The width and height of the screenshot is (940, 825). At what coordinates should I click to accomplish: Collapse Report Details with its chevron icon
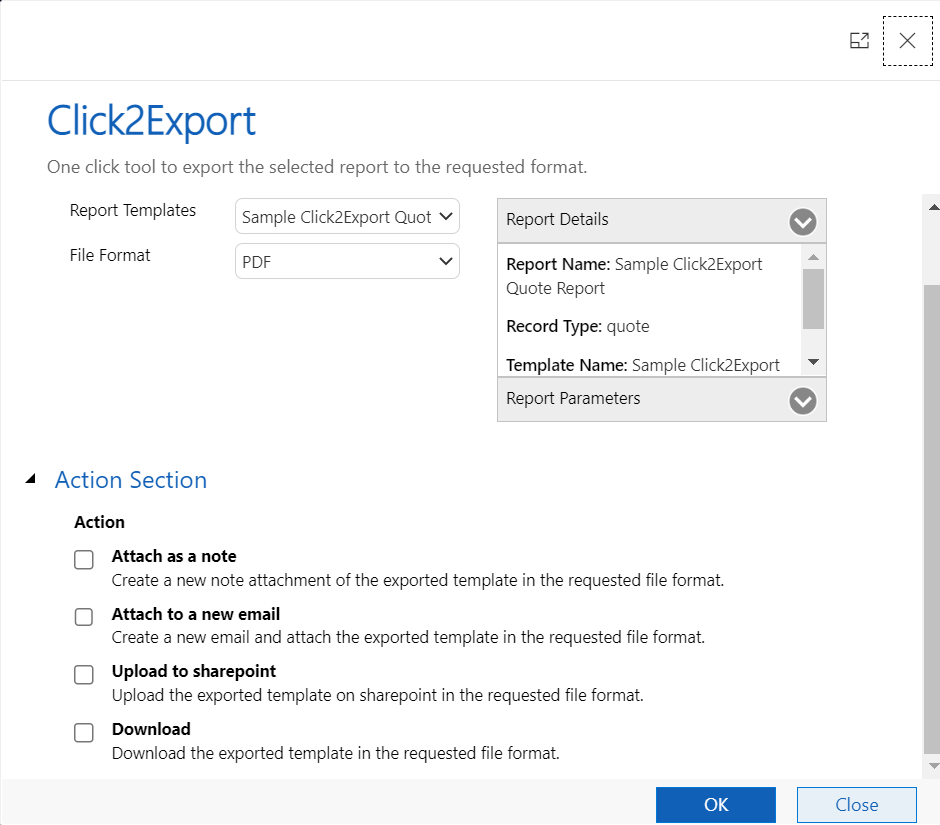pyautogui.click(x=802, y=221)
